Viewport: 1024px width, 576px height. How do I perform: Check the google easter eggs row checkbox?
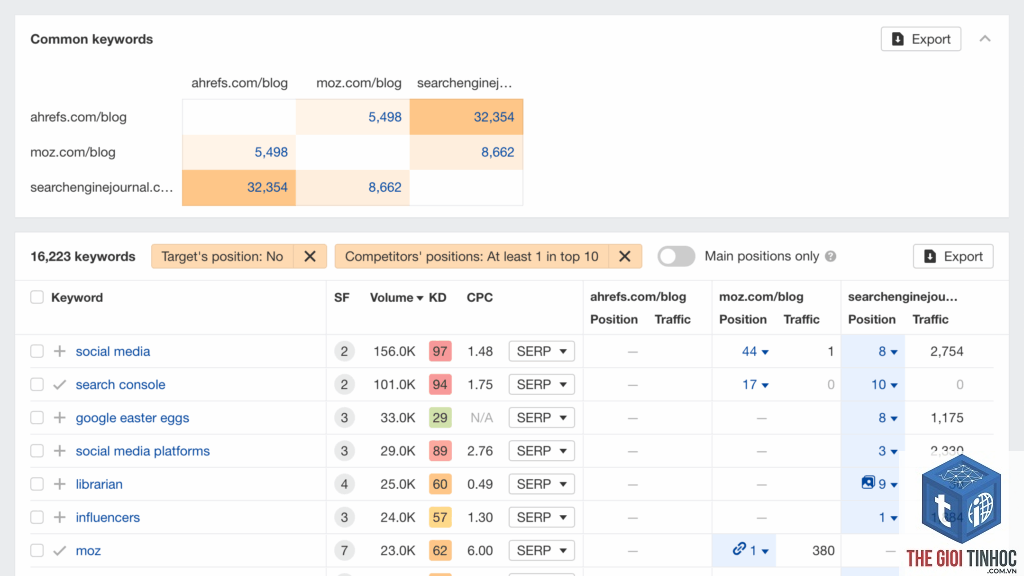pyautogui.click(x=37, y=418)
